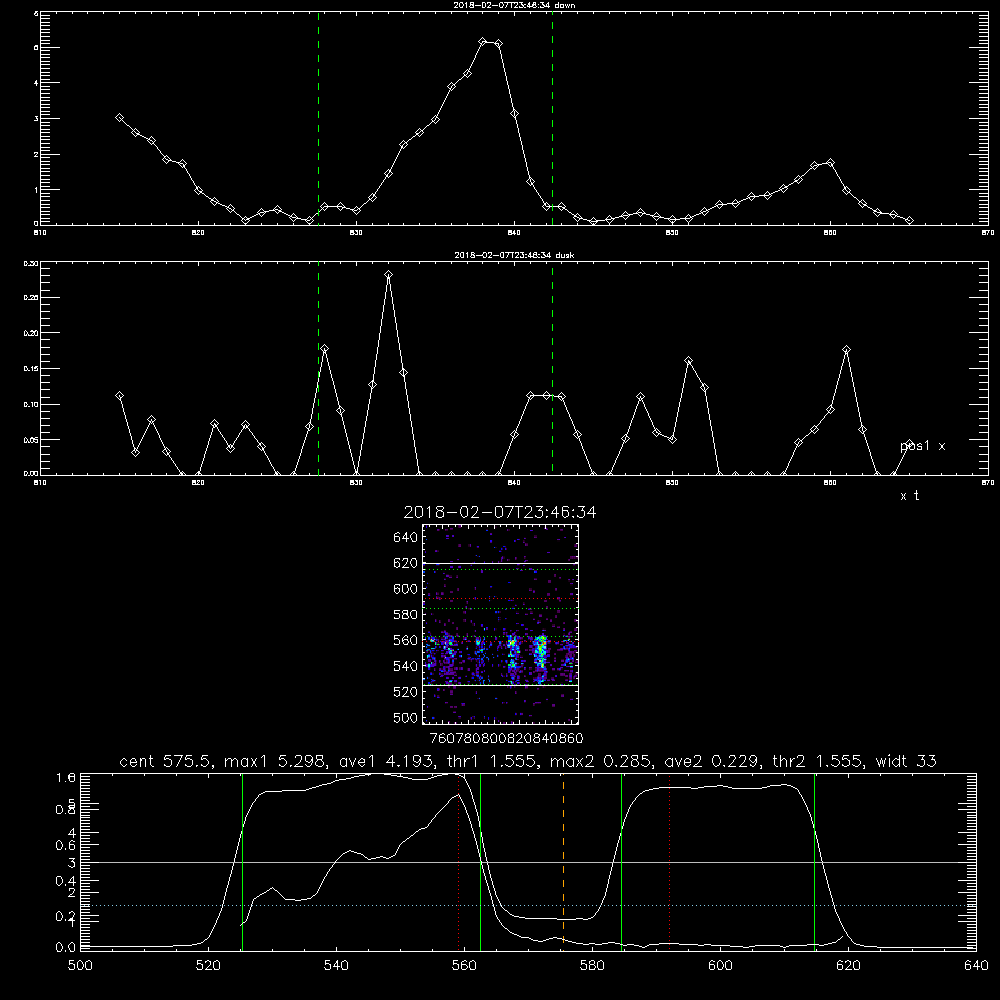1000x1000 pixels.
Task: Click the 540 label on bottom plot x-axis
Action: (x=336, y=966)
